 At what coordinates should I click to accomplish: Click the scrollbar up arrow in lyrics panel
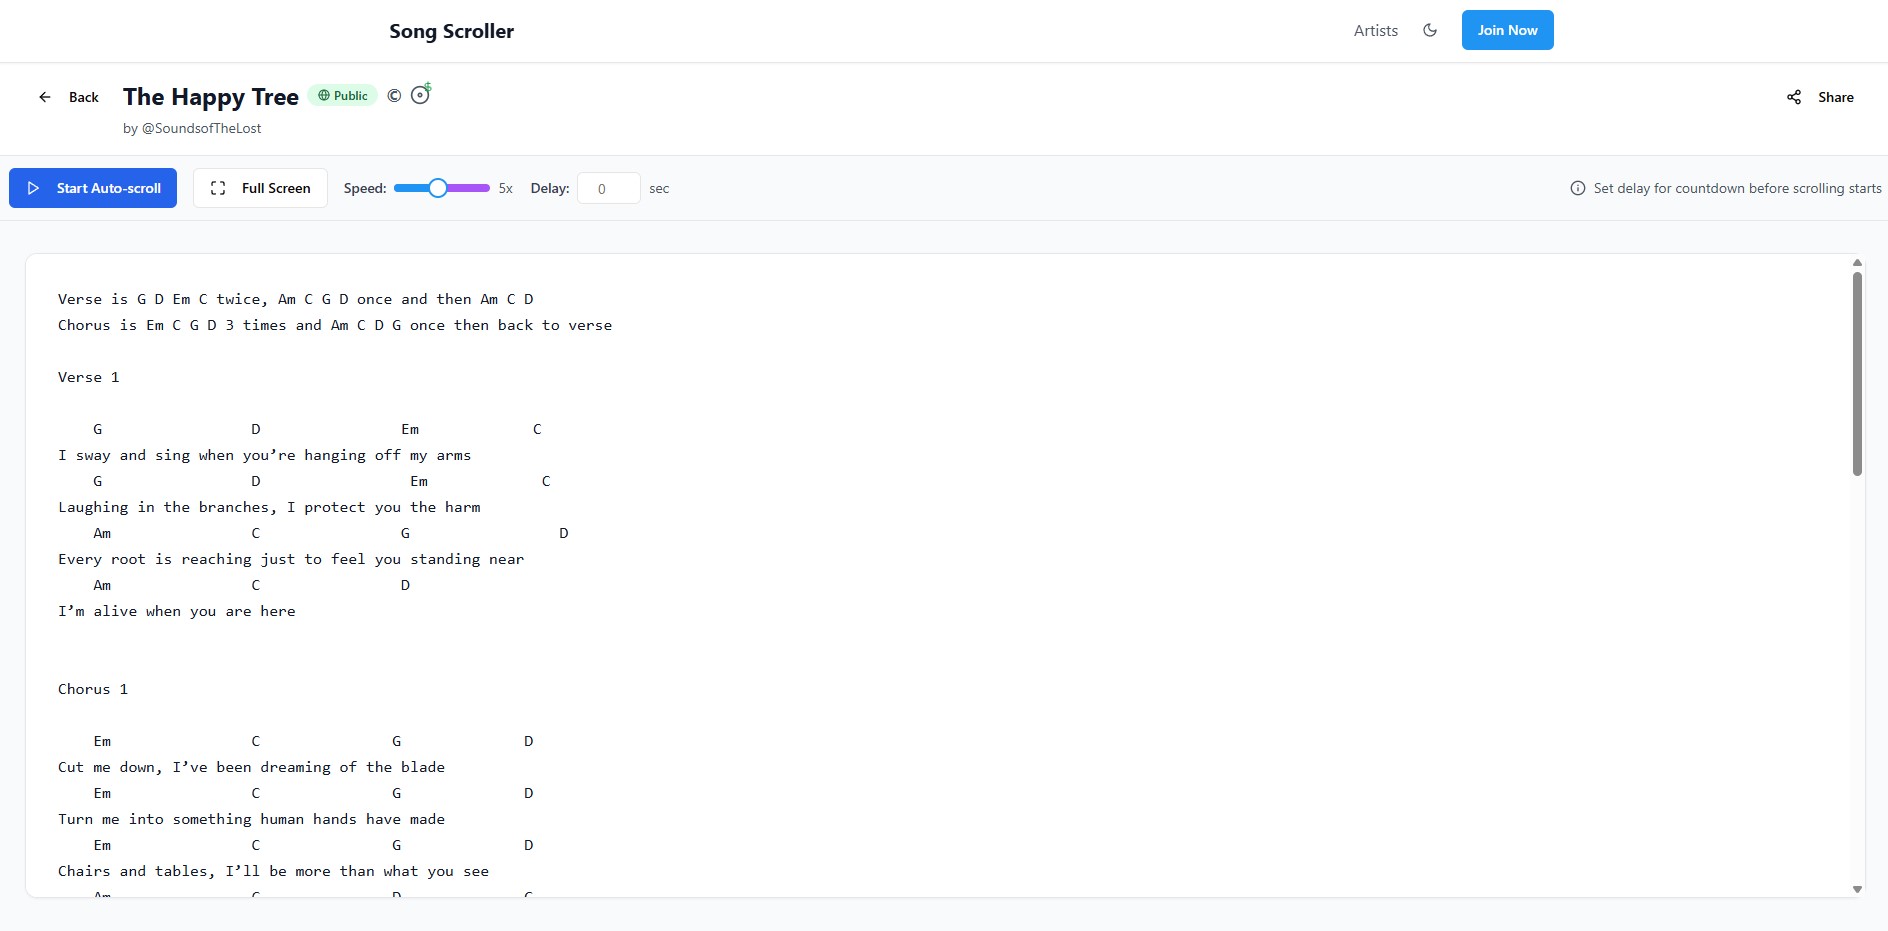point(1857,263)
